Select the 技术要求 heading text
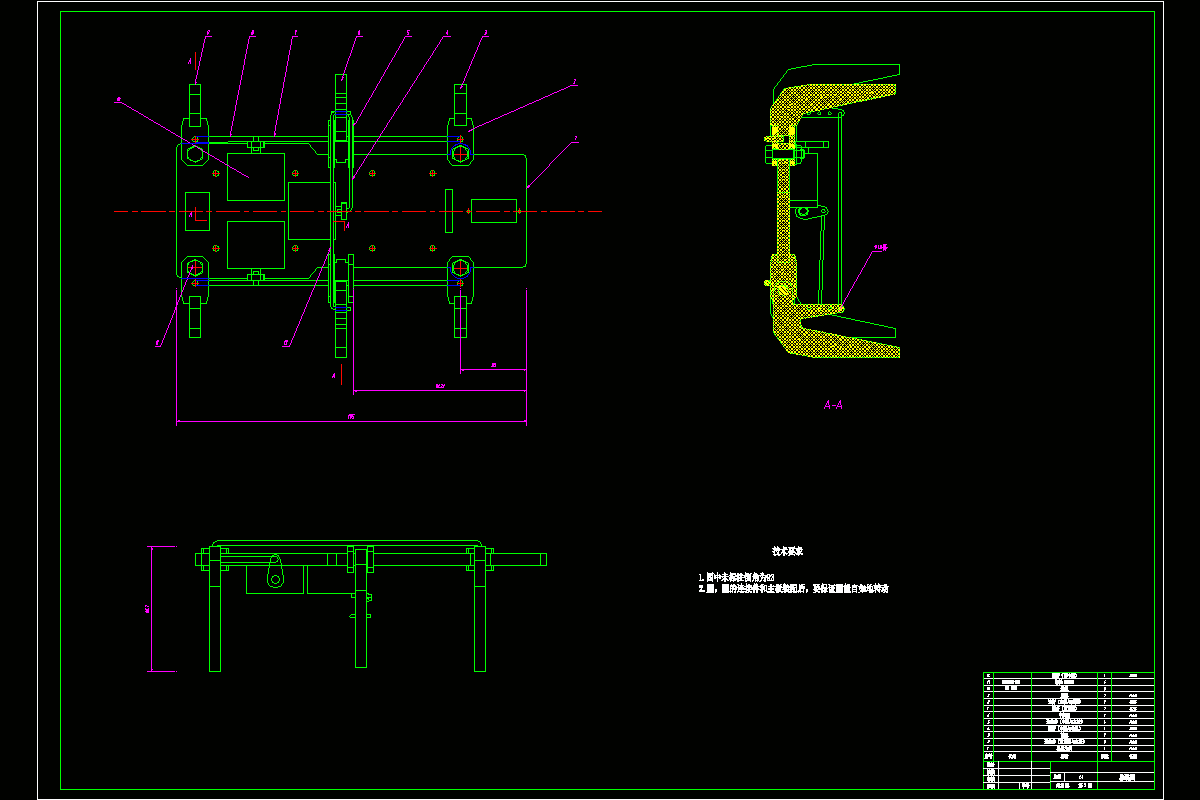 point(787,551)
